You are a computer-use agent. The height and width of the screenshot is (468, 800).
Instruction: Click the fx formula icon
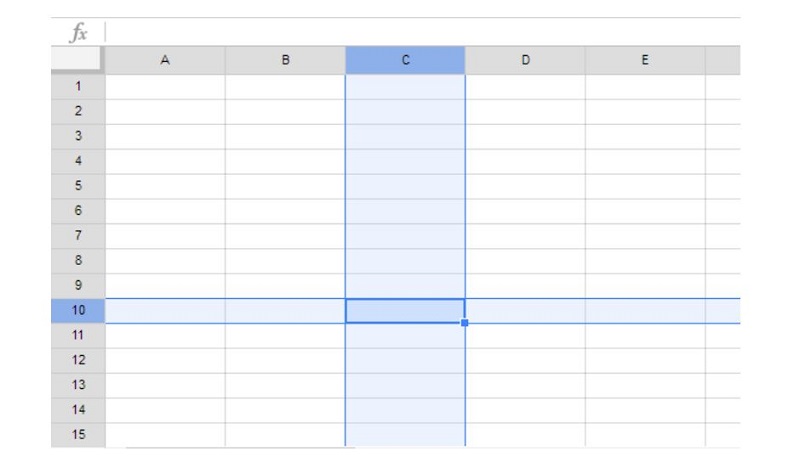[x=79, y=32]
